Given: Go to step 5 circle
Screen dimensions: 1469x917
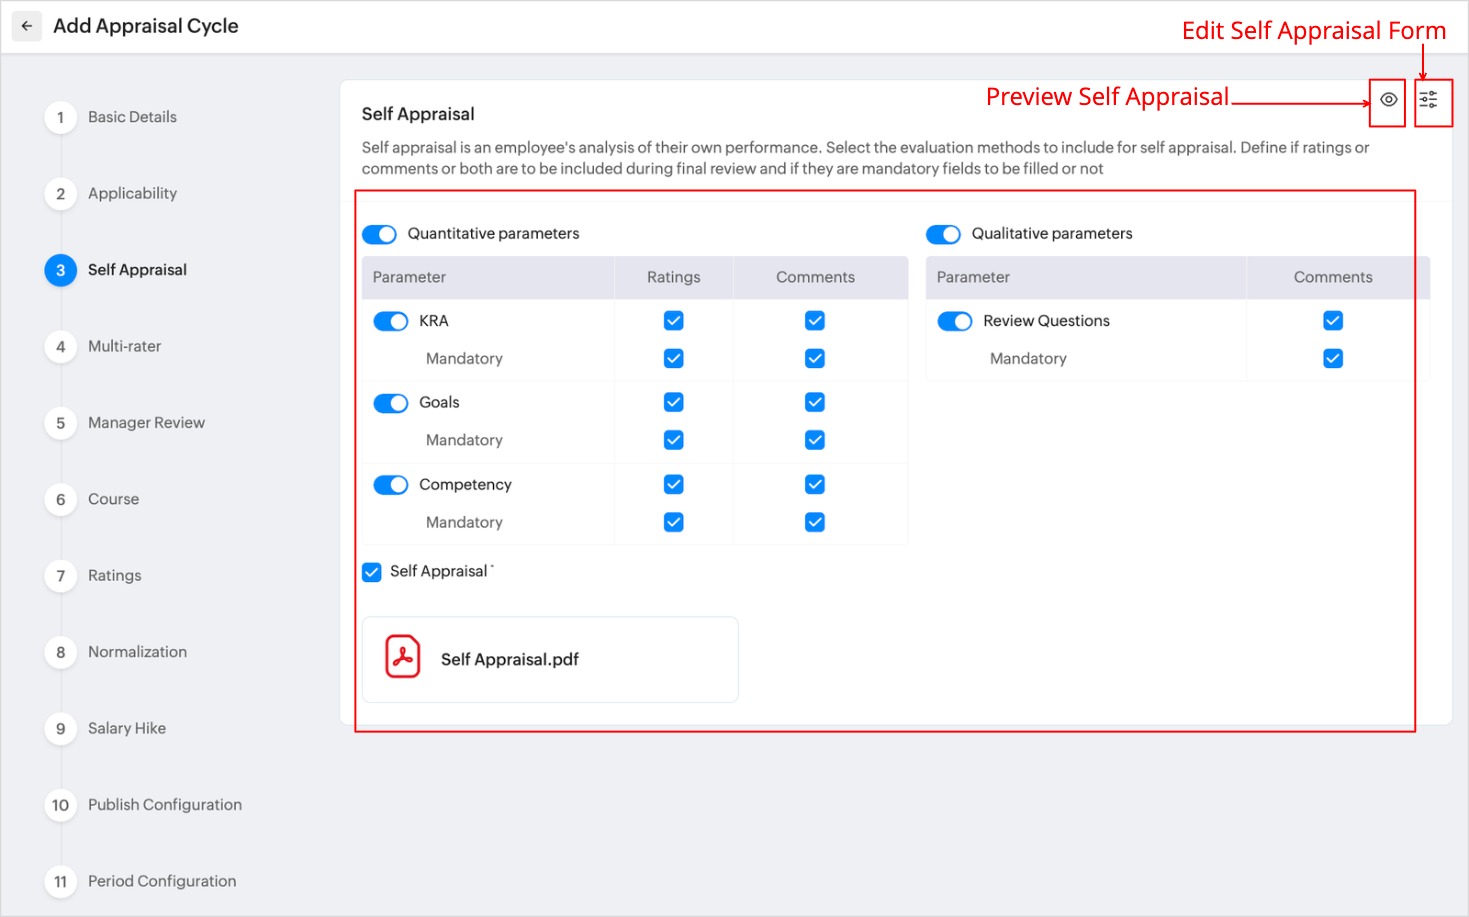Looking at the screenshot, I should pos(61,423).
